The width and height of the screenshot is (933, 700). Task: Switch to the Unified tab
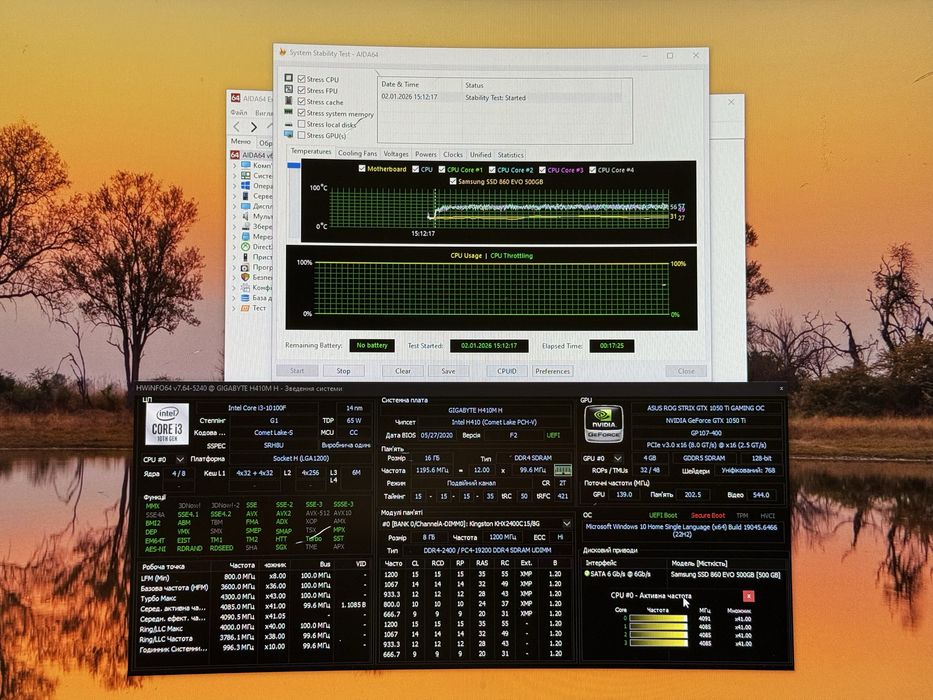click(480, 154)
